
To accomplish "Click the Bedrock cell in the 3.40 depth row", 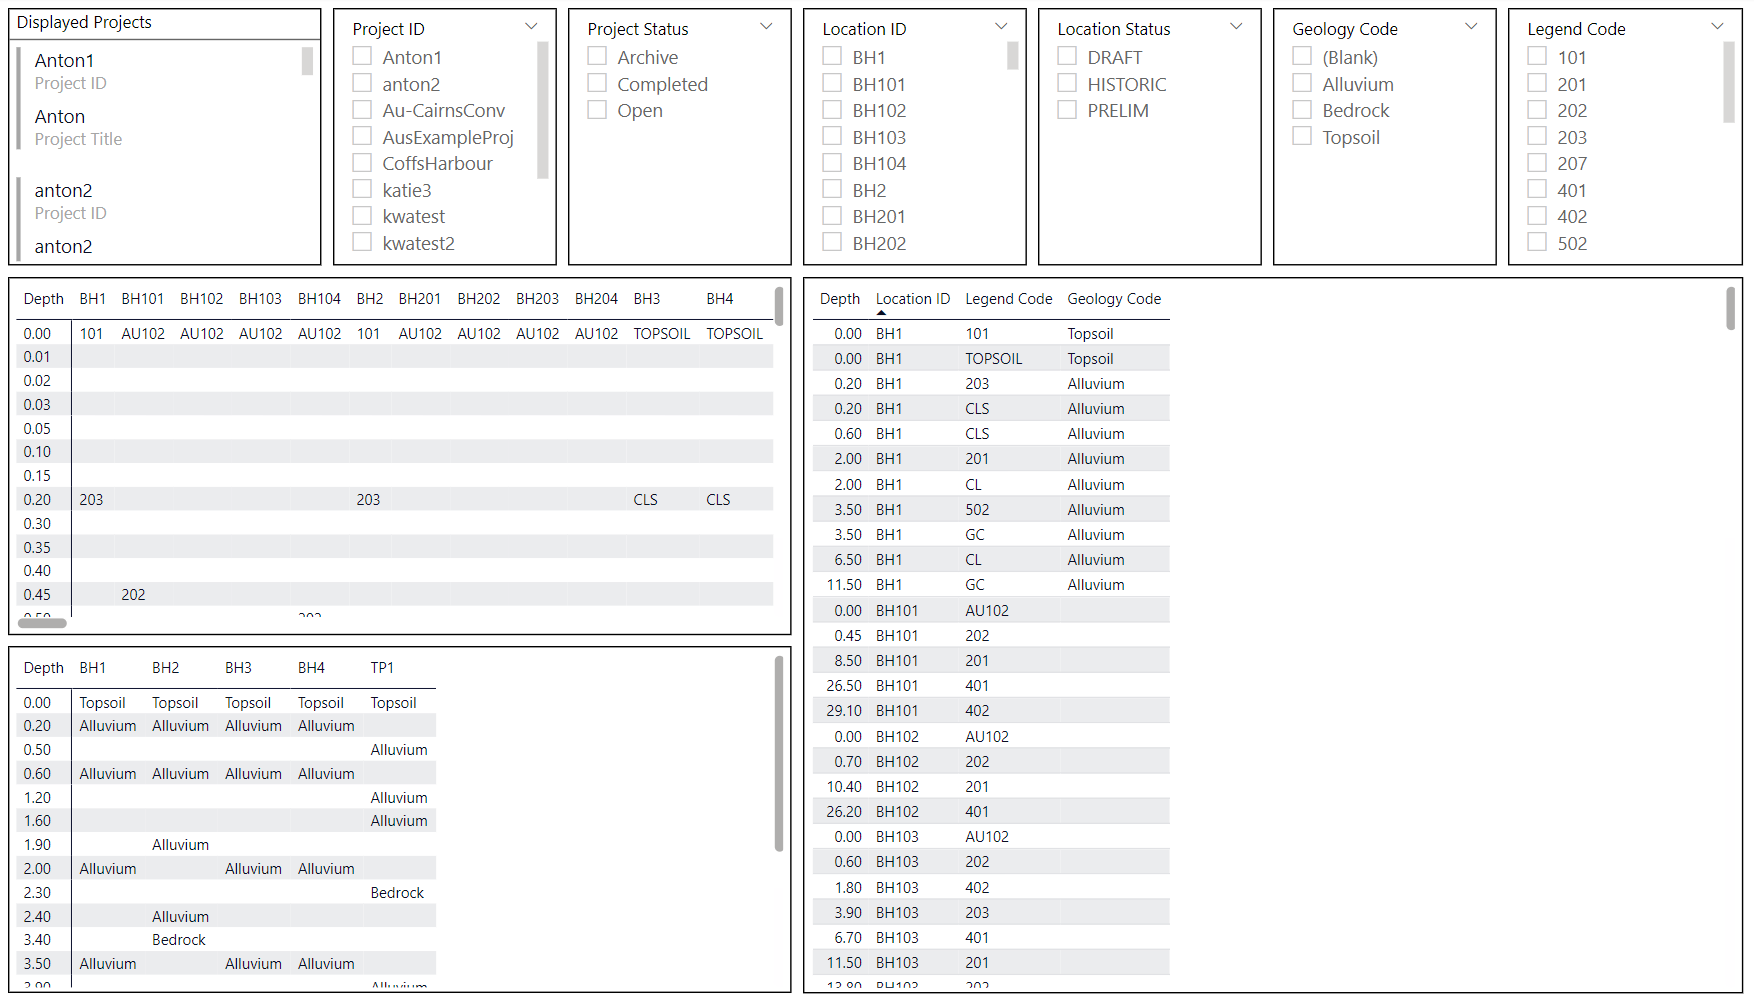I will click(179, 940).
